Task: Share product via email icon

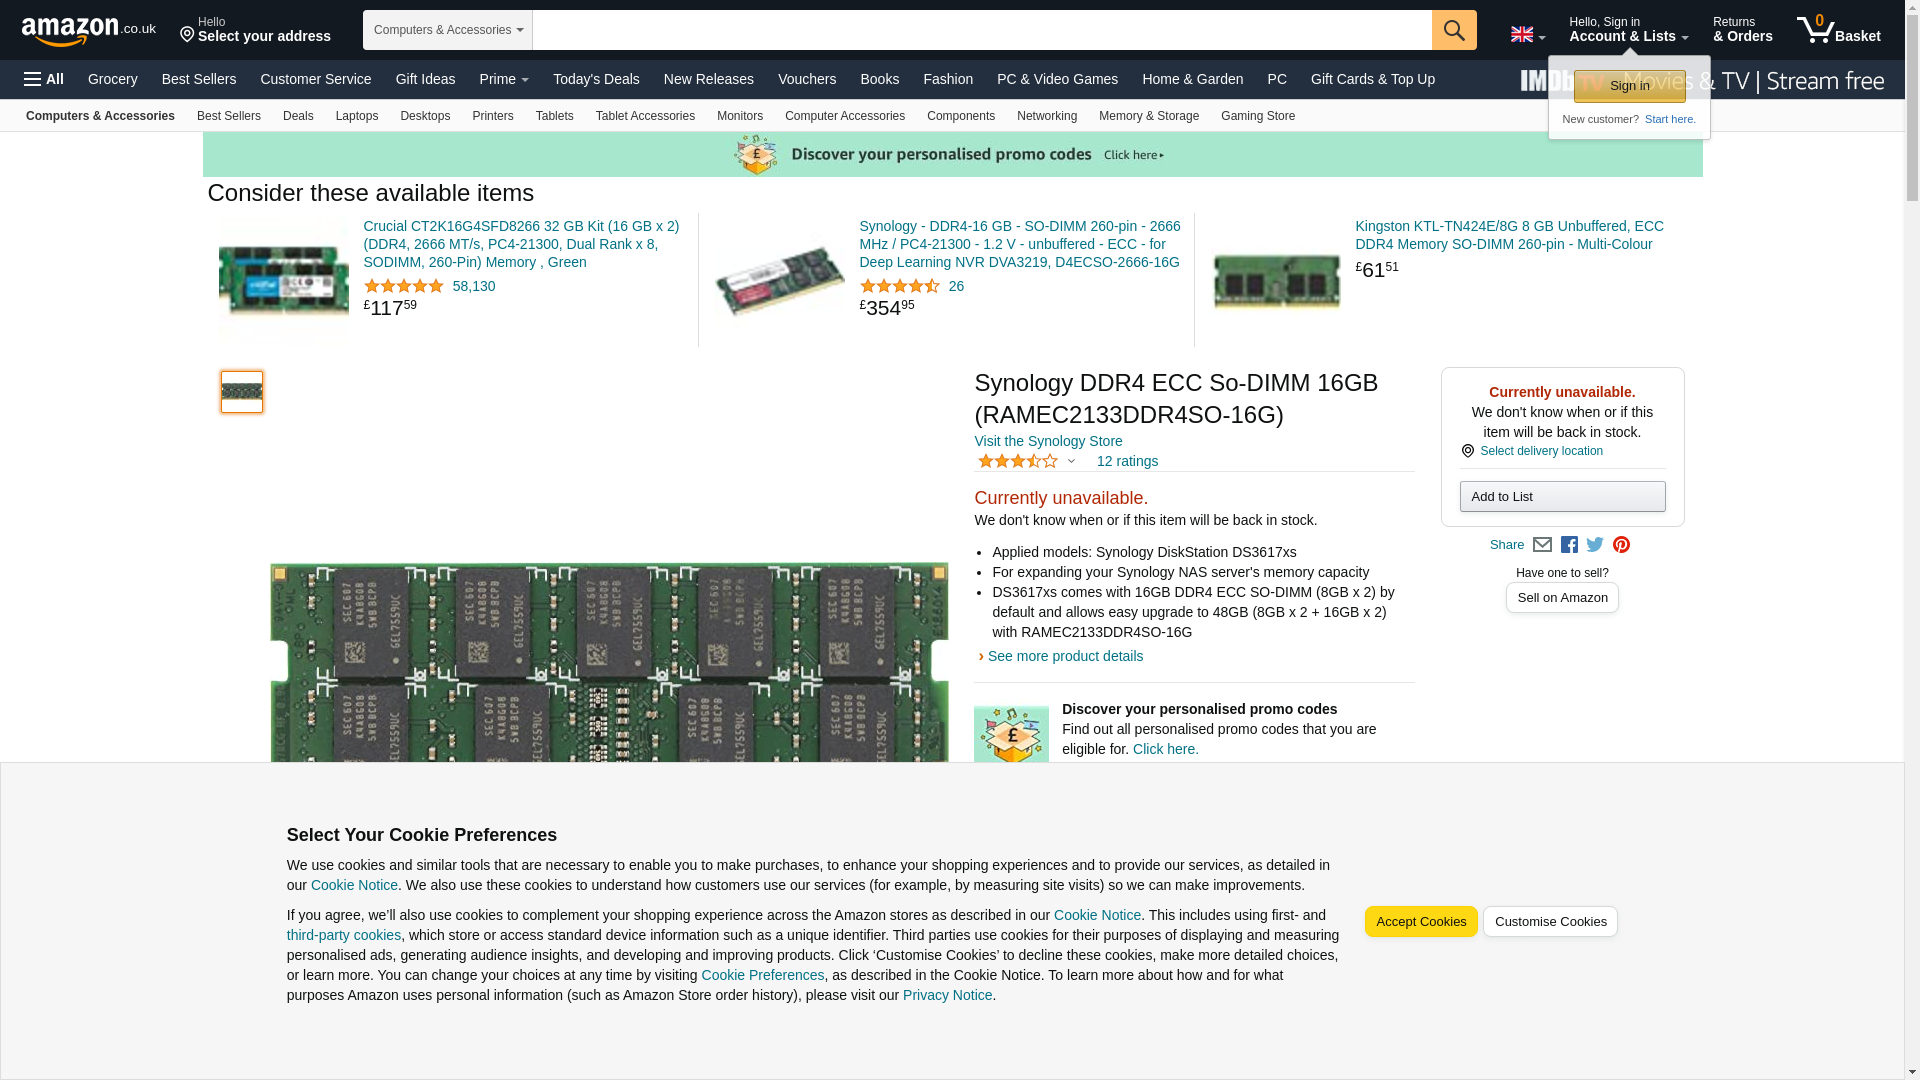Action: point(1542,545)
